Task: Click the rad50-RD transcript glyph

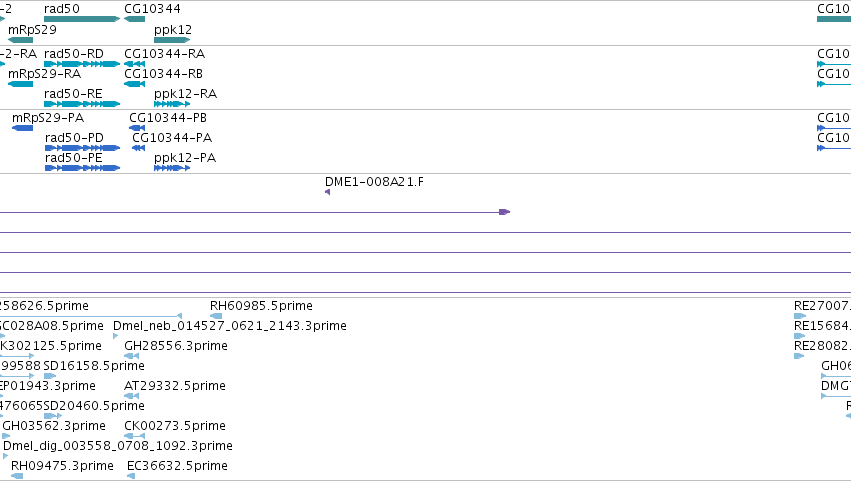Action: pyautogui.click(x=82, y=64)
